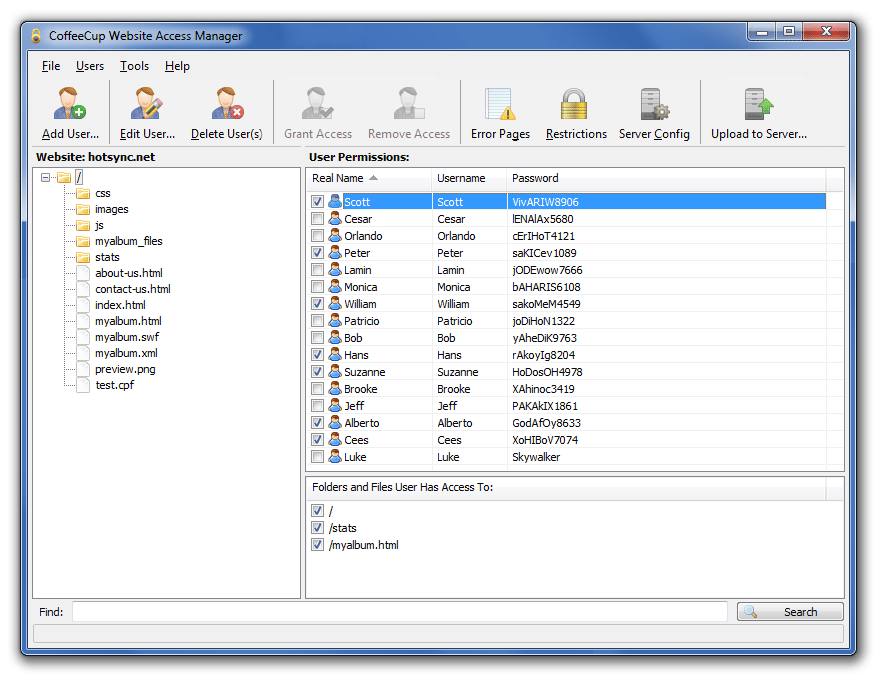Click the padlock app icon in title bar

(x=36, y=36)
